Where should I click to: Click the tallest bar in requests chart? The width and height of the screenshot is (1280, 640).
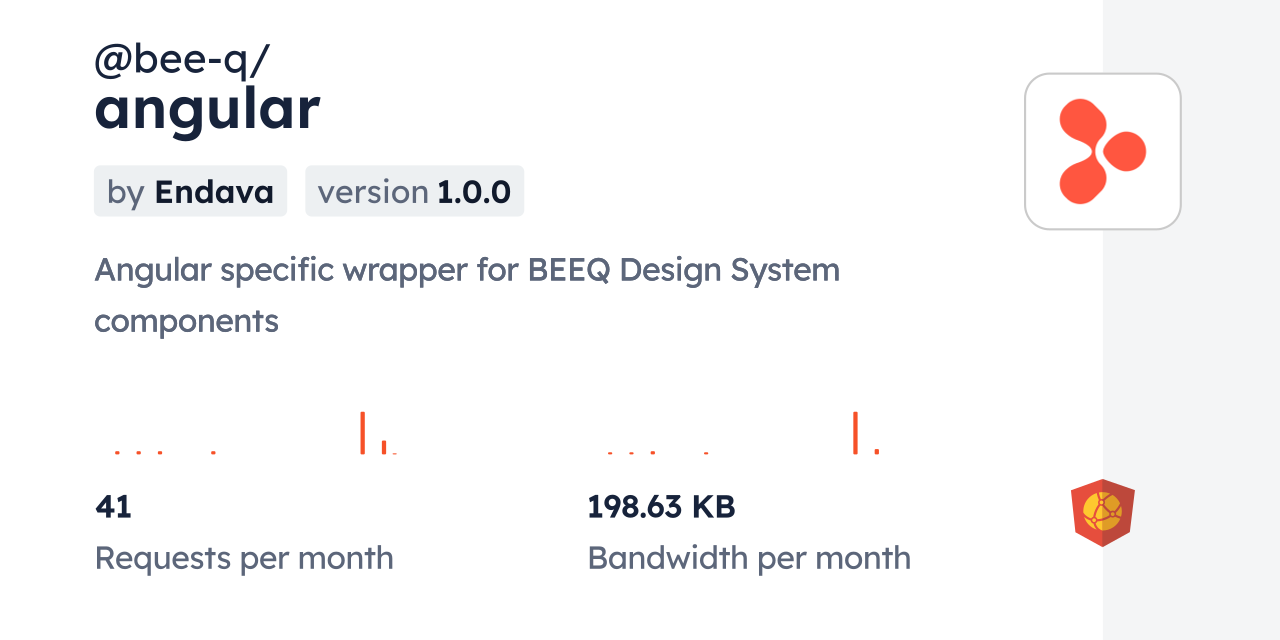point(363,433)
